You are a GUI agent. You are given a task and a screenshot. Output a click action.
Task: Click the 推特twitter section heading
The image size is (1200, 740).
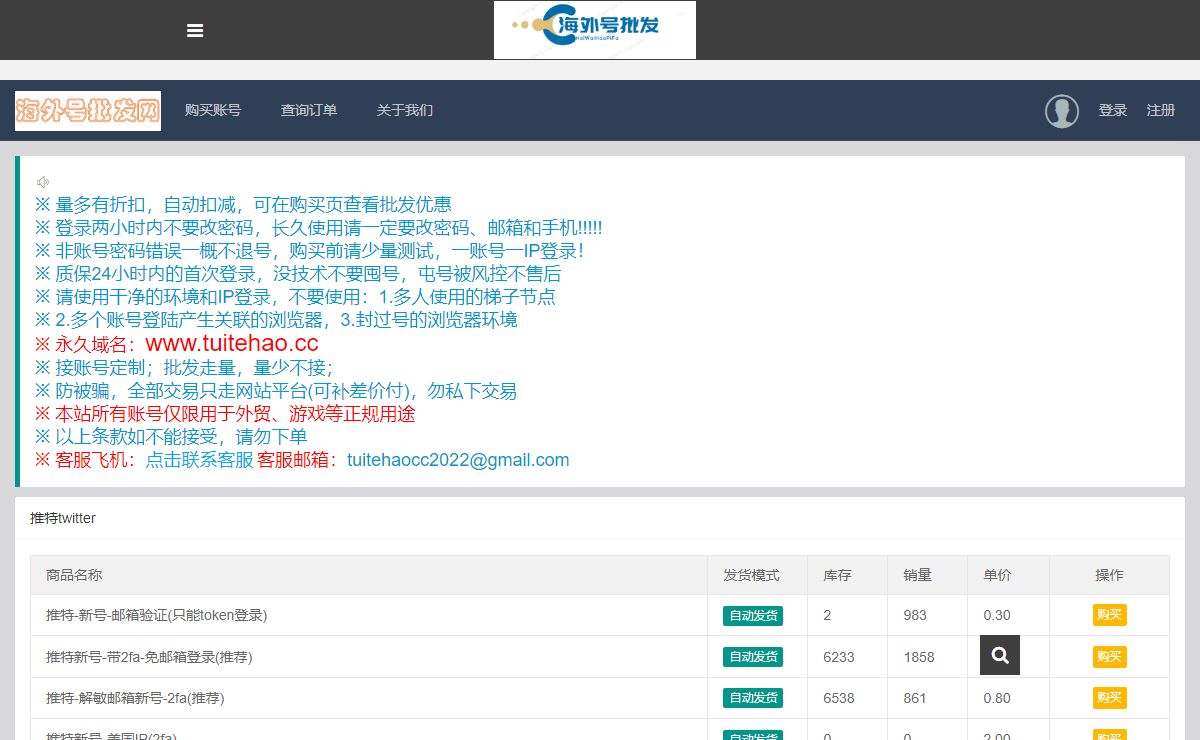(x=63, y=518)
